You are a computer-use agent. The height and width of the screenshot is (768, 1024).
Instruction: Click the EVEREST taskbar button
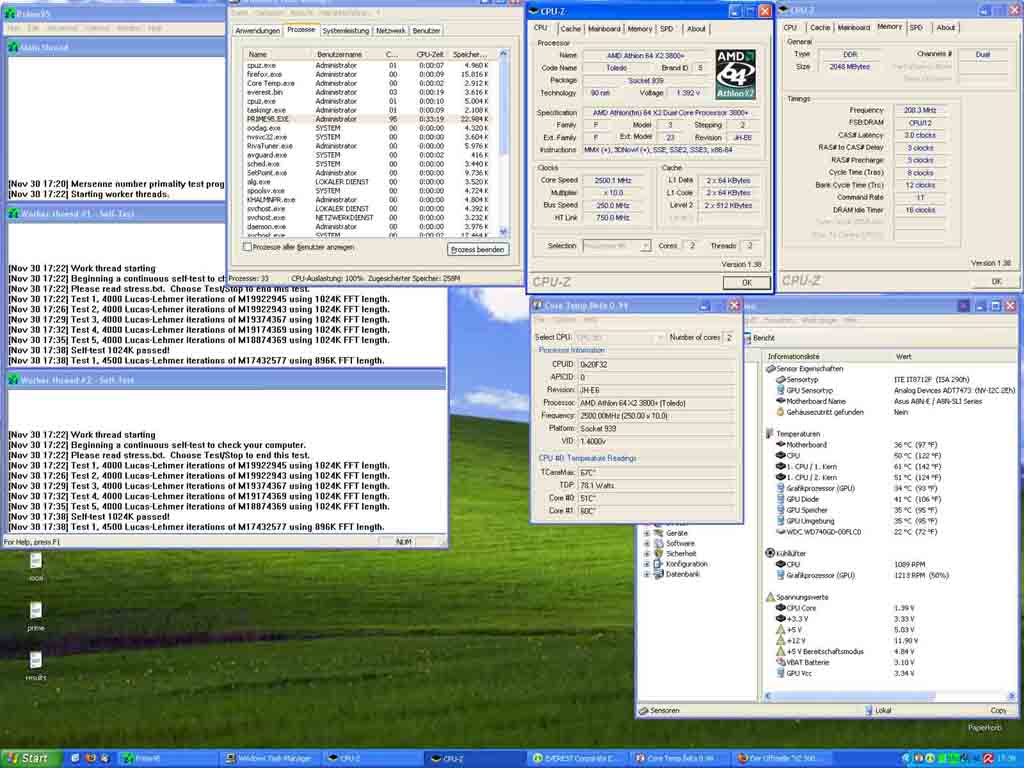click(577, 759)
